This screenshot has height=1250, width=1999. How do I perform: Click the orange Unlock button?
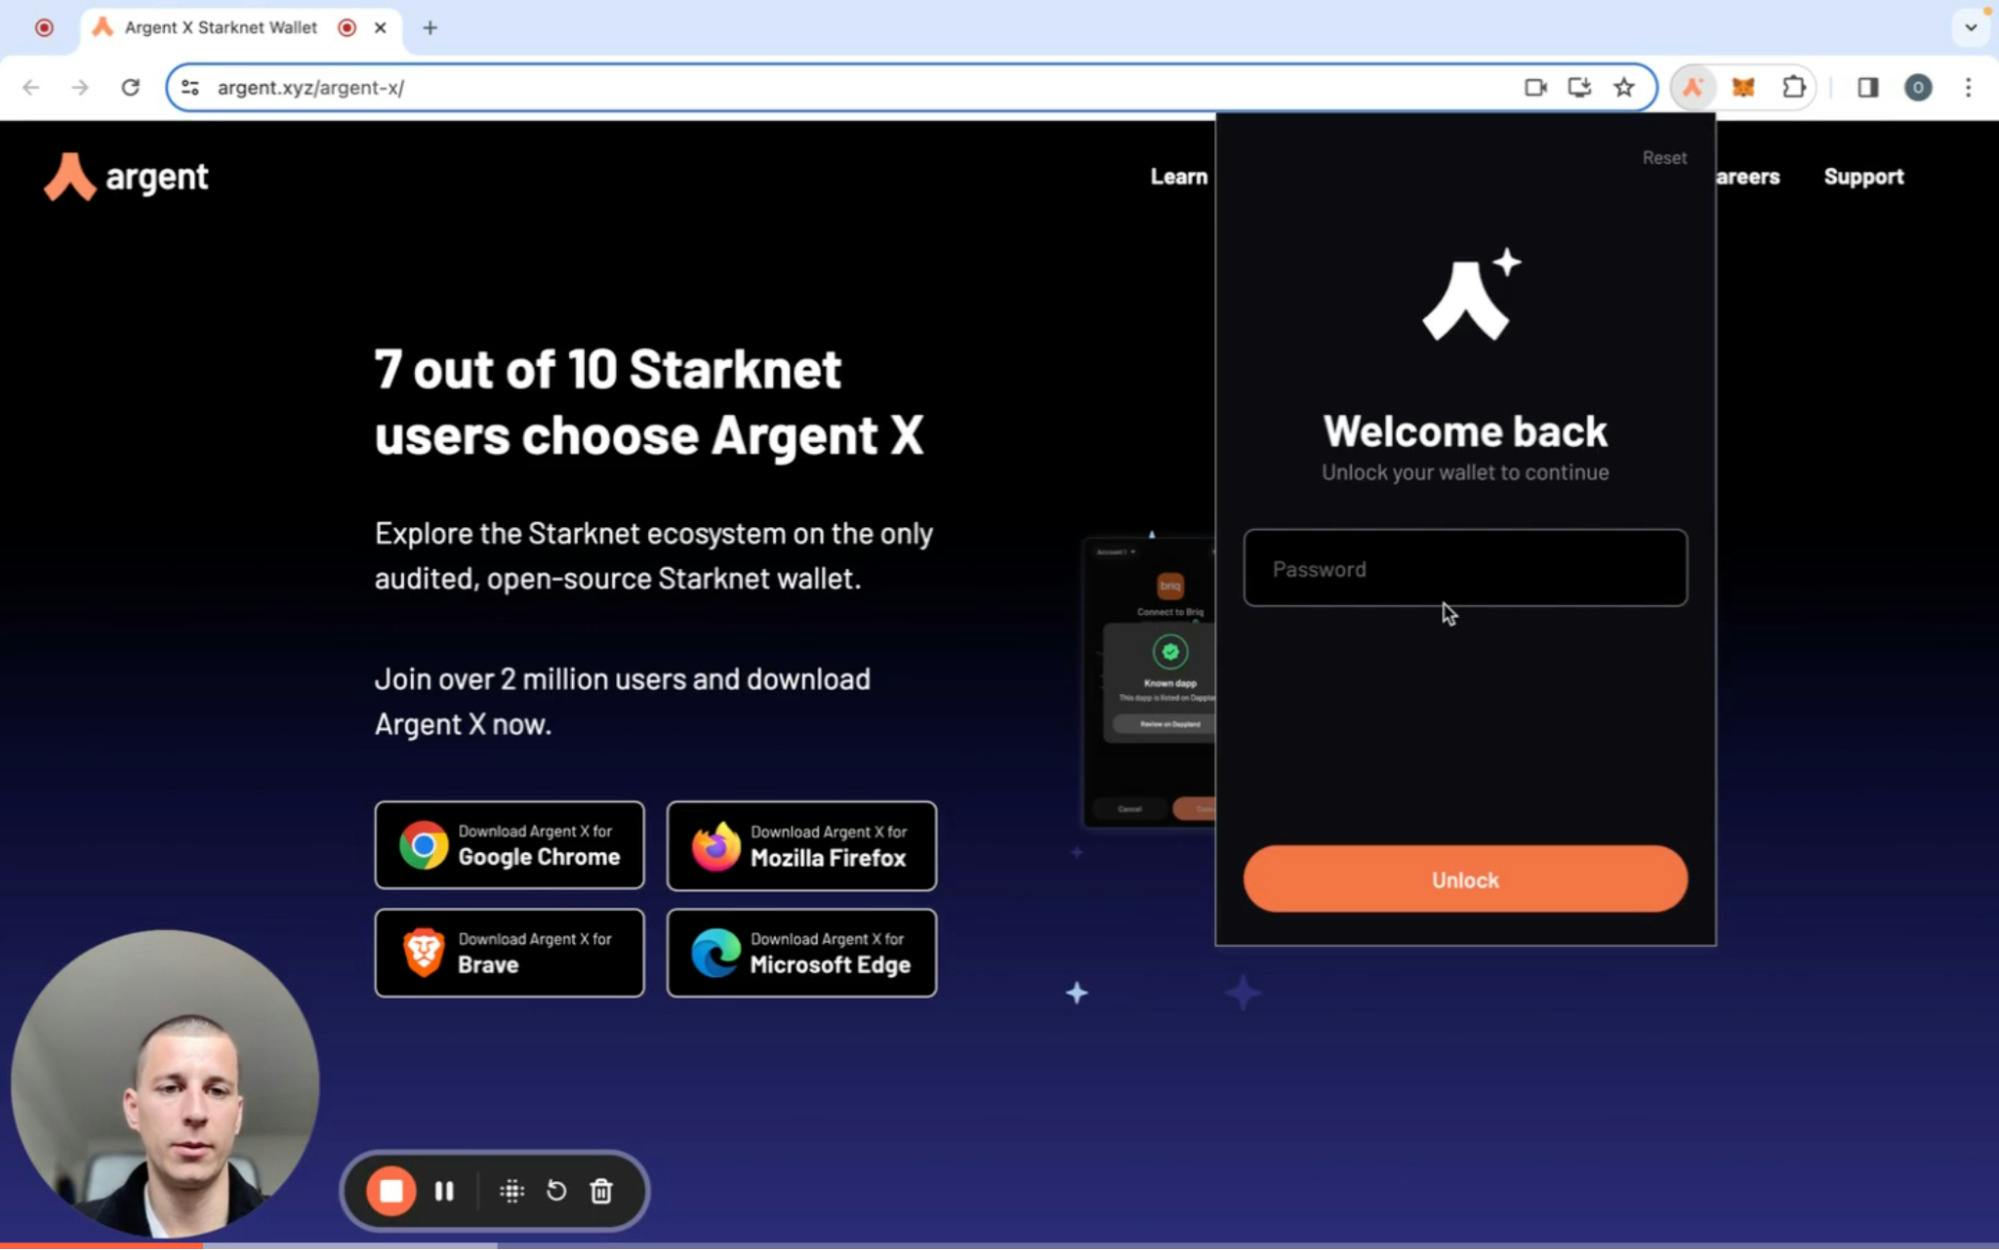[x=1465, y=879]
